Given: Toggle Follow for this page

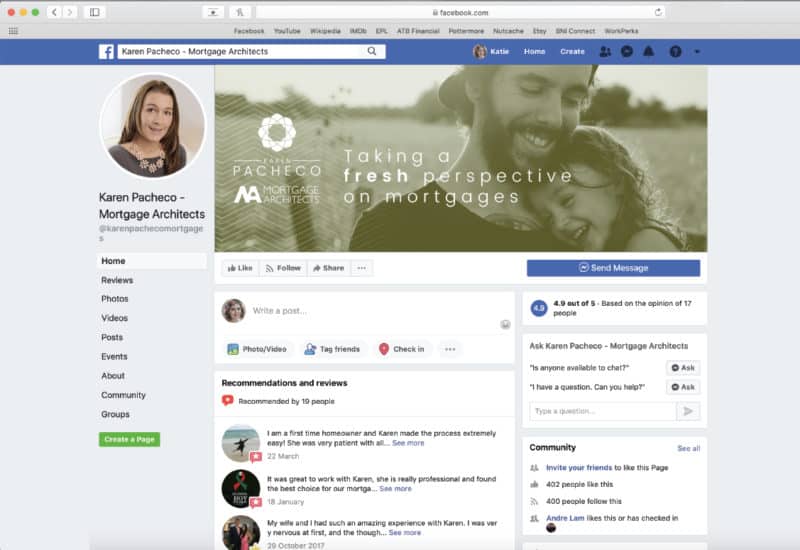Looking at the screenshot, I should [282, 268].
